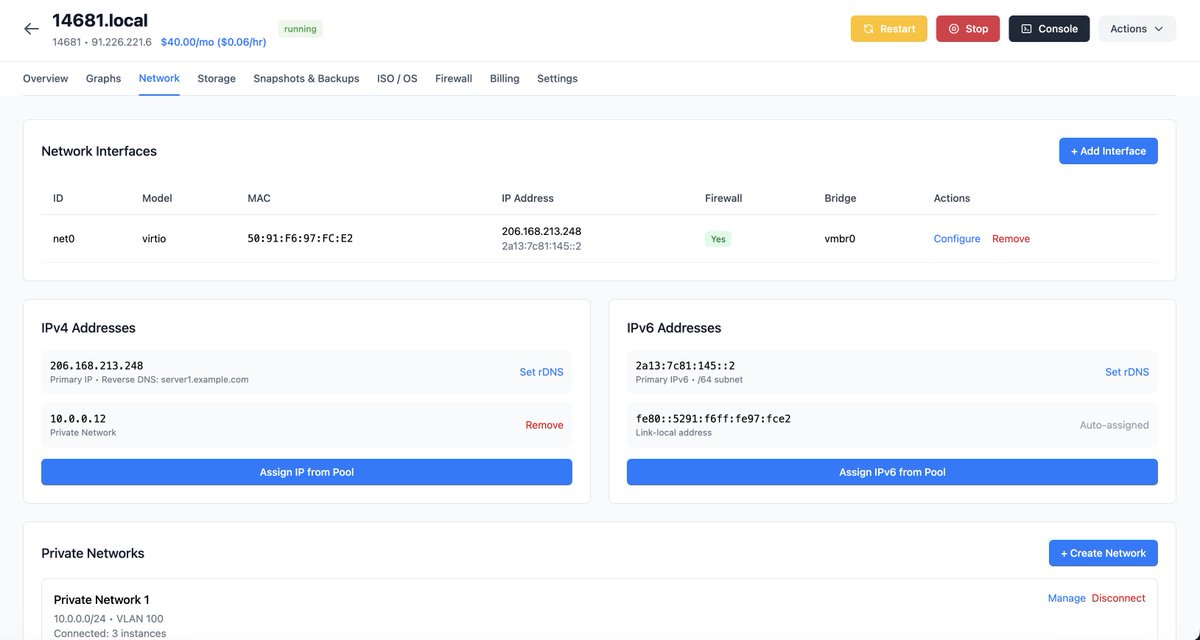The image size is (1200, 640).
Task: Click the virtio model cell
Action: pos(156,239)
